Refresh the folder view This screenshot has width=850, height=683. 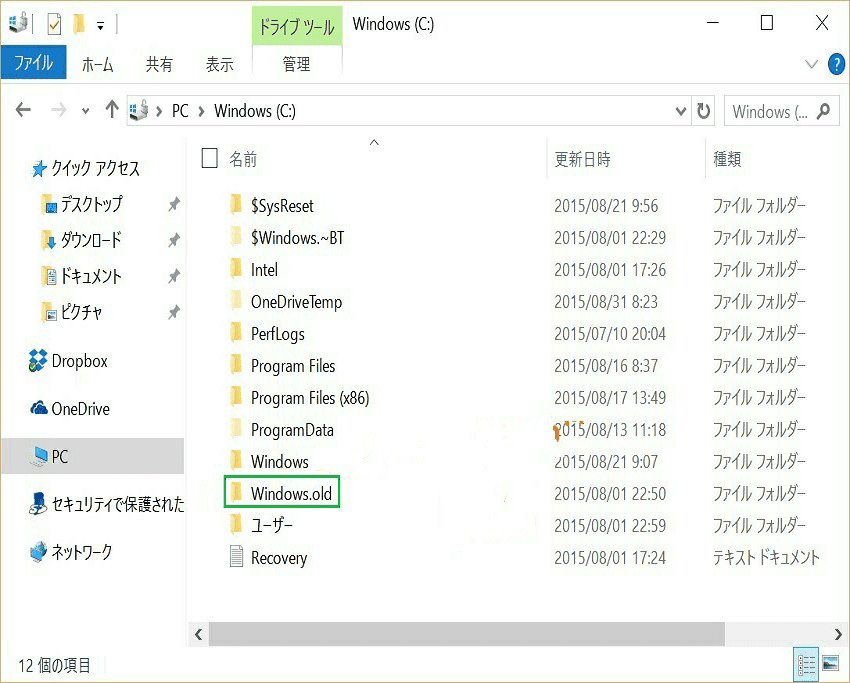coord(703,111)
